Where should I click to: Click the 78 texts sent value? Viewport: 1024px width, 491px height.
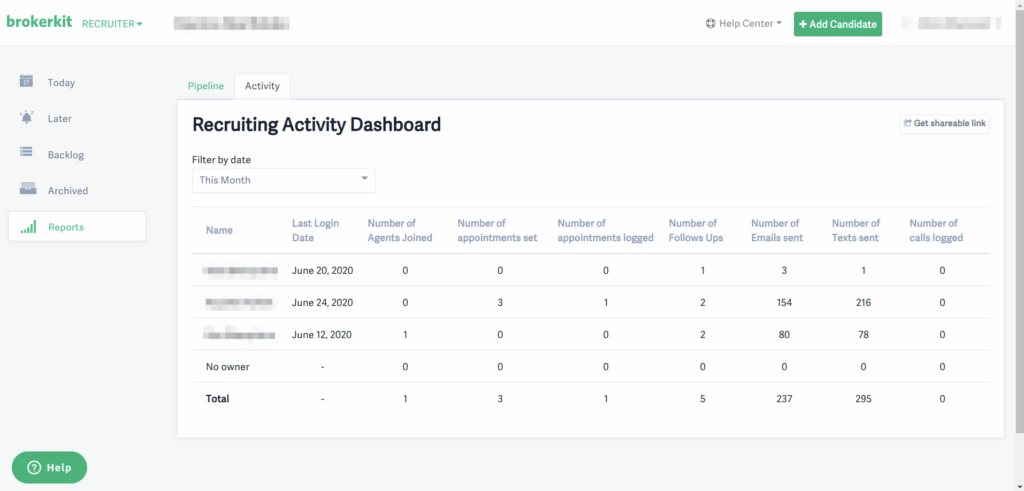coord(863,335)
